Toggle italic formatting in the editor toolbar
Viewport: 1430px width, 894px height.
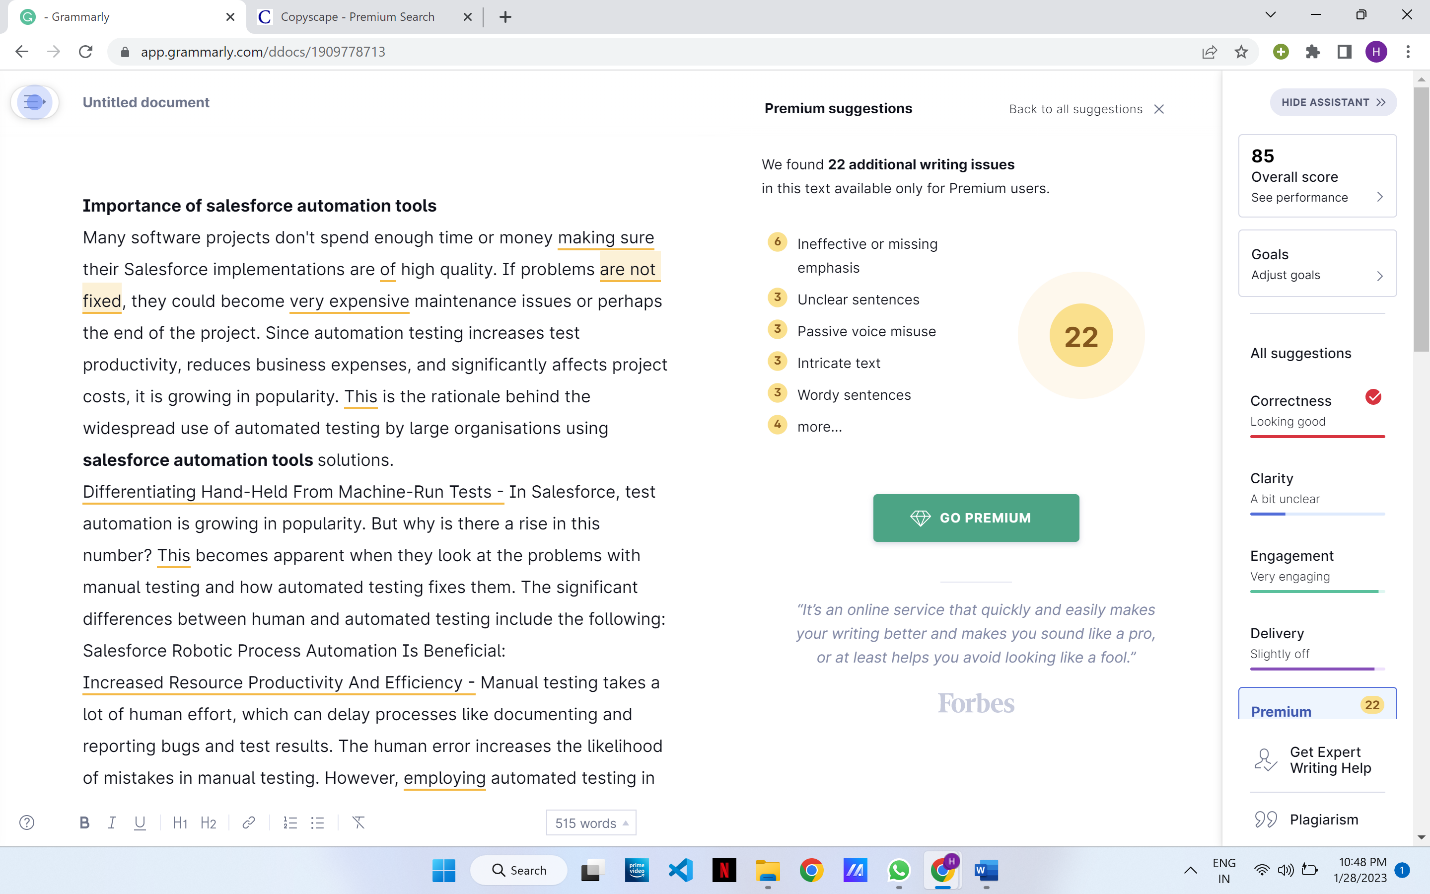[112, 823]
